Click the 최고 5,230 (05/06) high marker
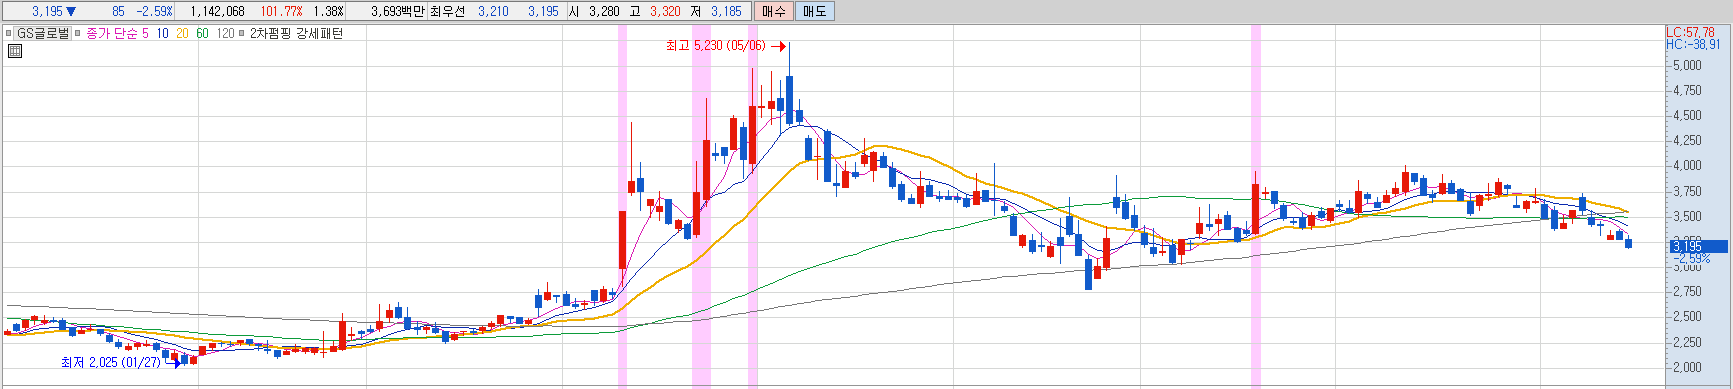This screenshot has height=389, width=1733. [x=715, y=46]
